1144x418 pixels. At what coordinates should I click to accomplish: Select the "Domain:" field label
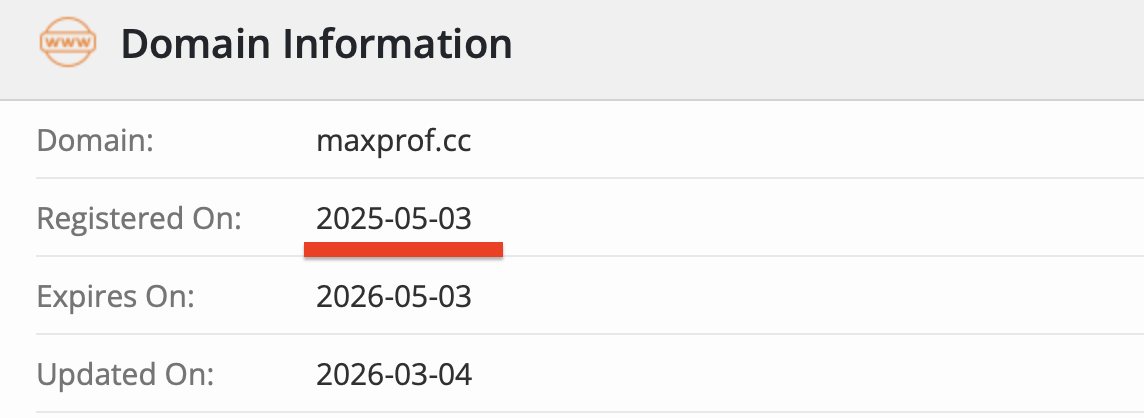(x=95, y=140)
